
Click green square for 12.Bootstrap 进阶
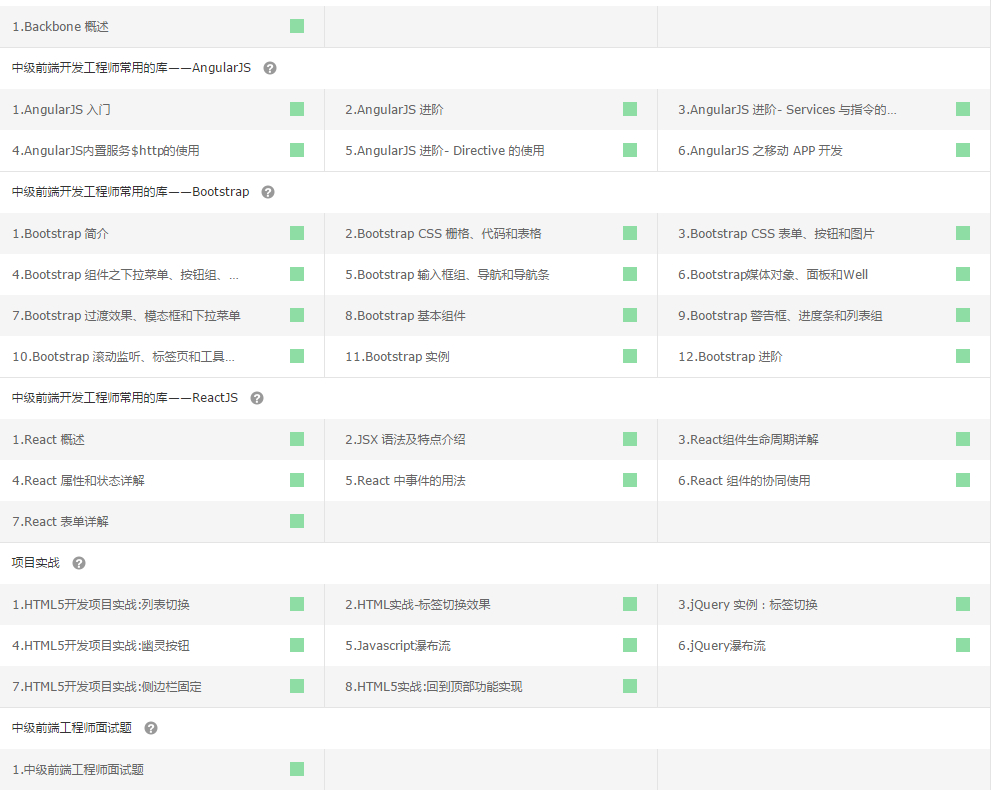[x=963, y=356]
